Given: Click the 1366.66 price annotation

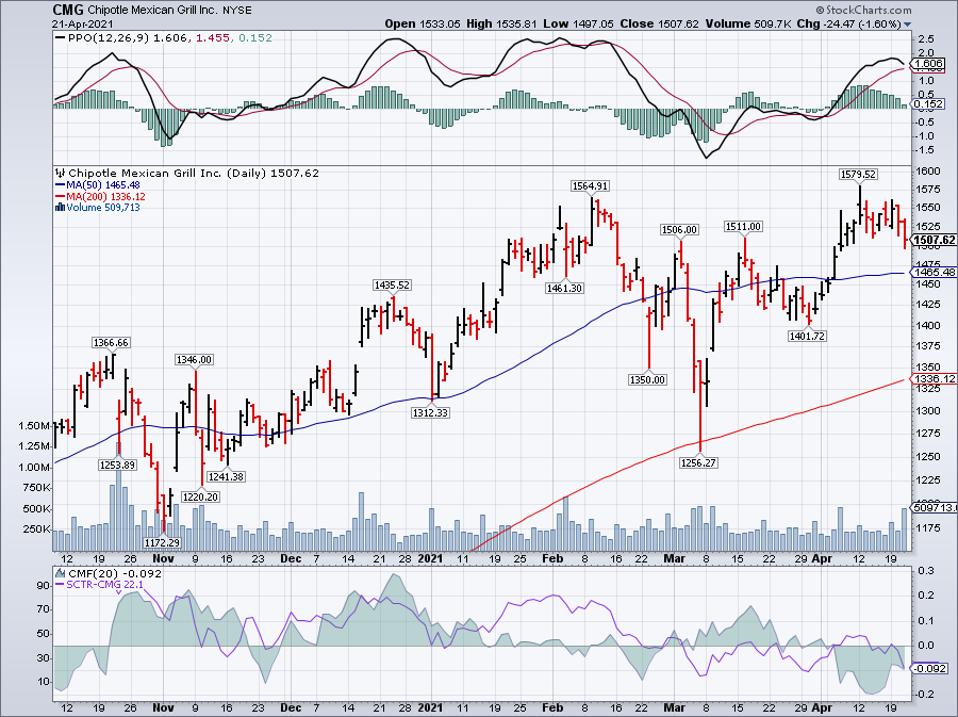Looking at the screenshot, I should coord(111,343).
